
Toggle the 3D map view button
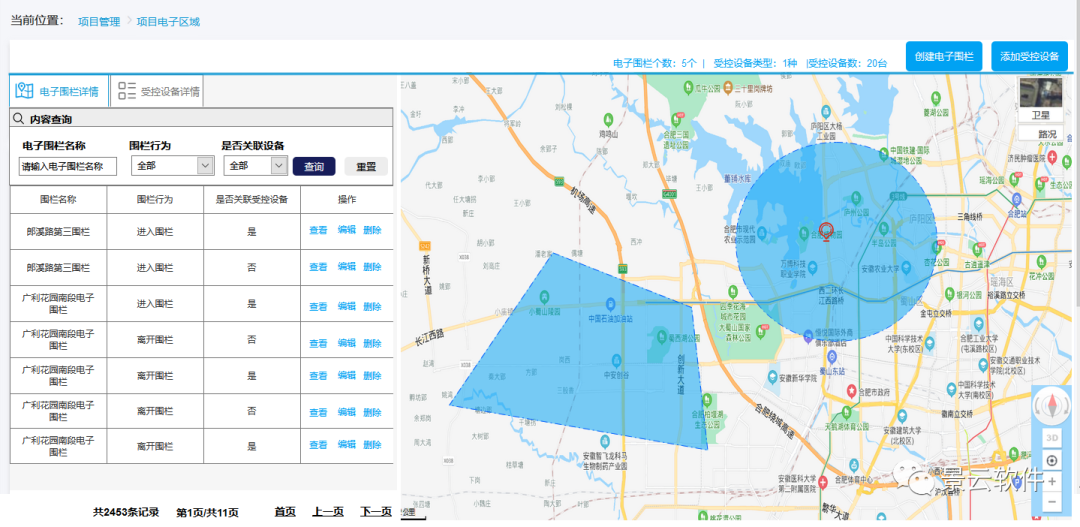point(1051,437)
